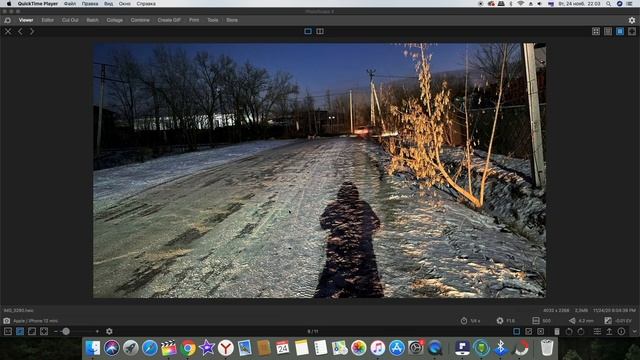Screen dimensions: 640x360
Task: Select the blue square marker button
Action: (517, 331)
